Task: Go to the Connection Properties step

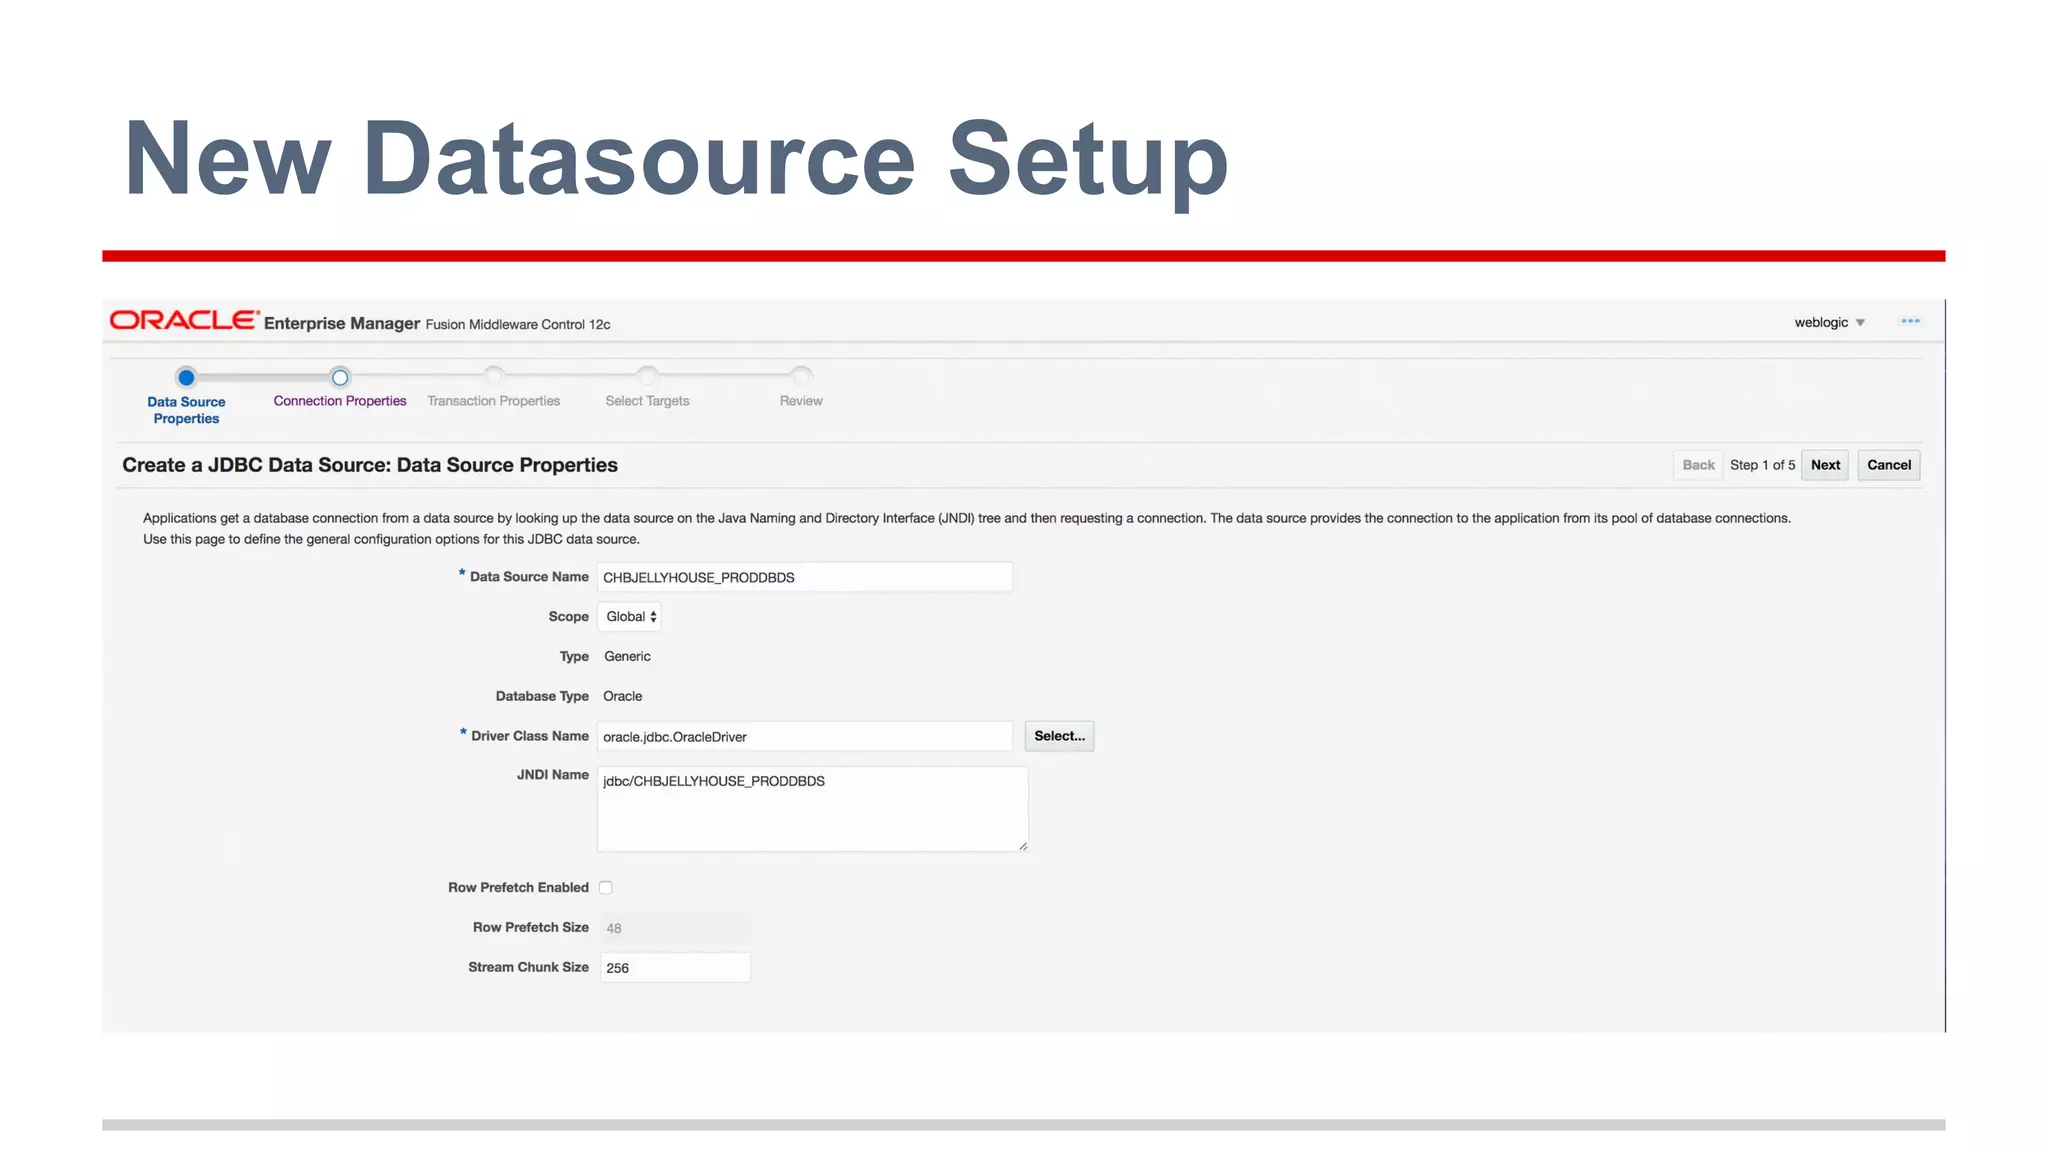Action: click(x=340, y=401)
